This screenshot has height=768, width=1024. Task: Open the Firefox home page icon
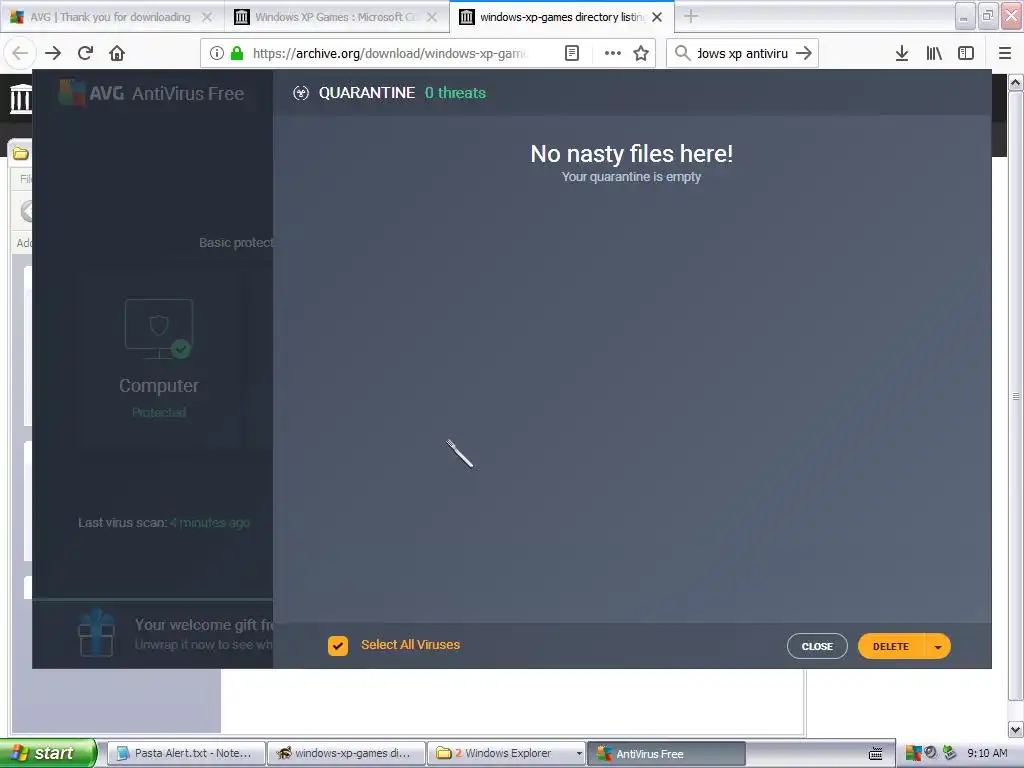[x=117, y=53]
